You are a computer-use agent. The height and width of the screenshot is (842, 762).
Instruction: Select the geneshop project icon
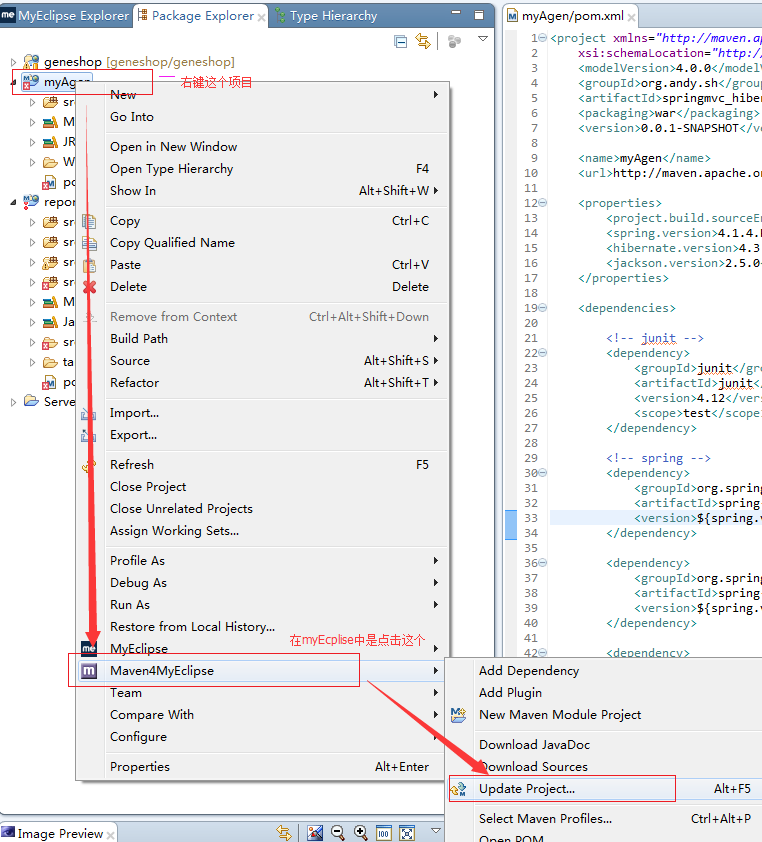point(31,62)
